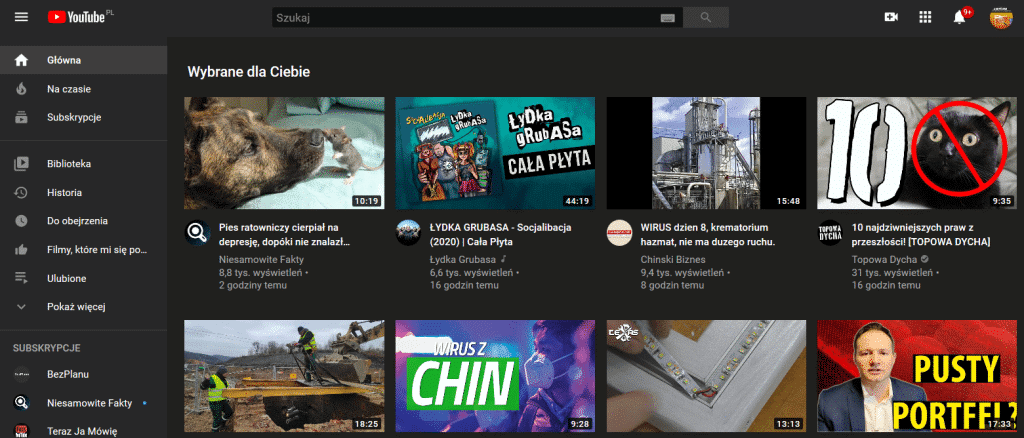Image resolution: width=1024 pixels, height=438 pixels.
Task: Visit Łydka Grubasa channel name link
Action: (463, 259)
